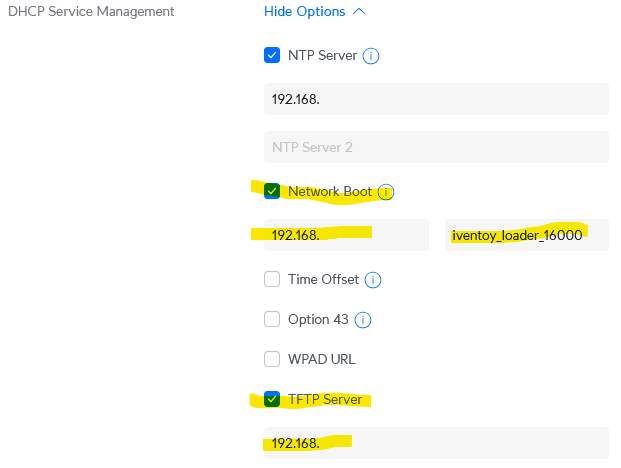Open NTP Server info tooltip icon
Image resolution: width=621 pixels, height=468 pixels.
(371, 56)
